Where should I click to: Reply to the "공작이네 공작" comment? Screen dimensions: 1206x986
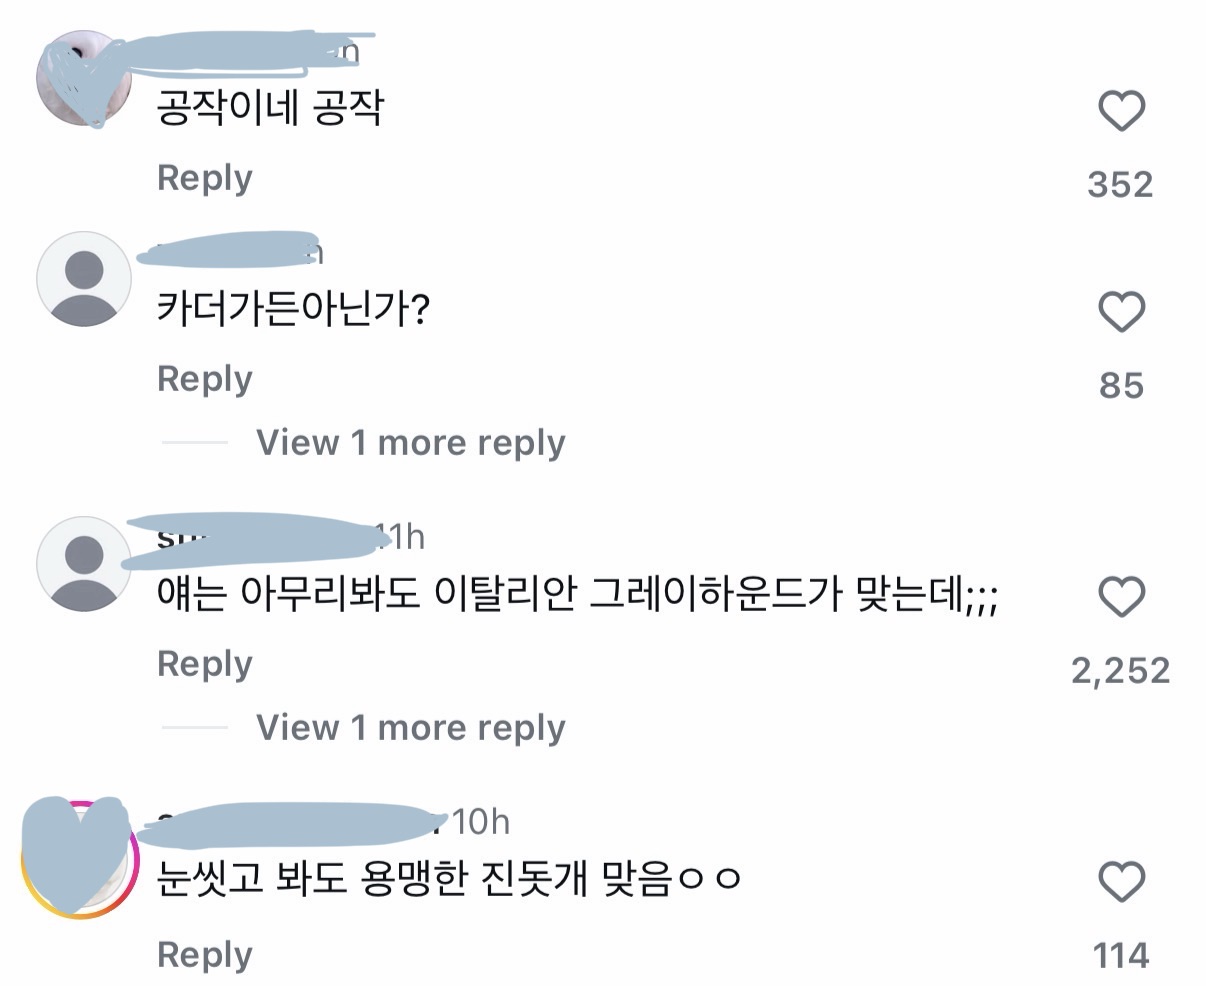[205, 179]
